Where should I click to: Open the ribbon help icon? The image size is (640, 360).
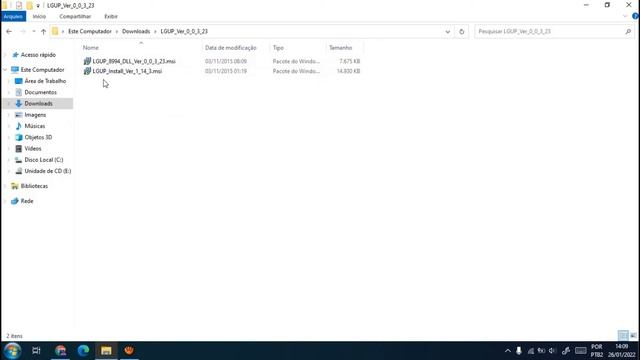[x=635, y=16]
